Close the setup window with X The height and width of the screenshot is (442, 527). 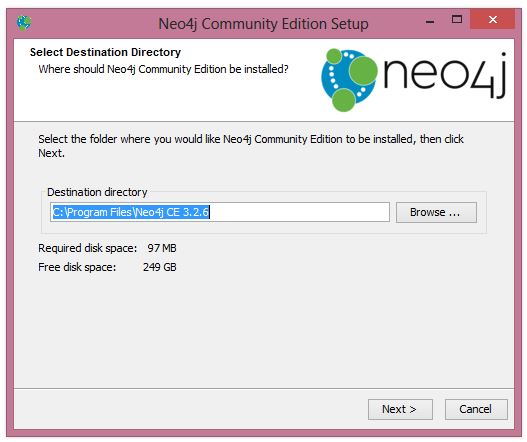492,19
